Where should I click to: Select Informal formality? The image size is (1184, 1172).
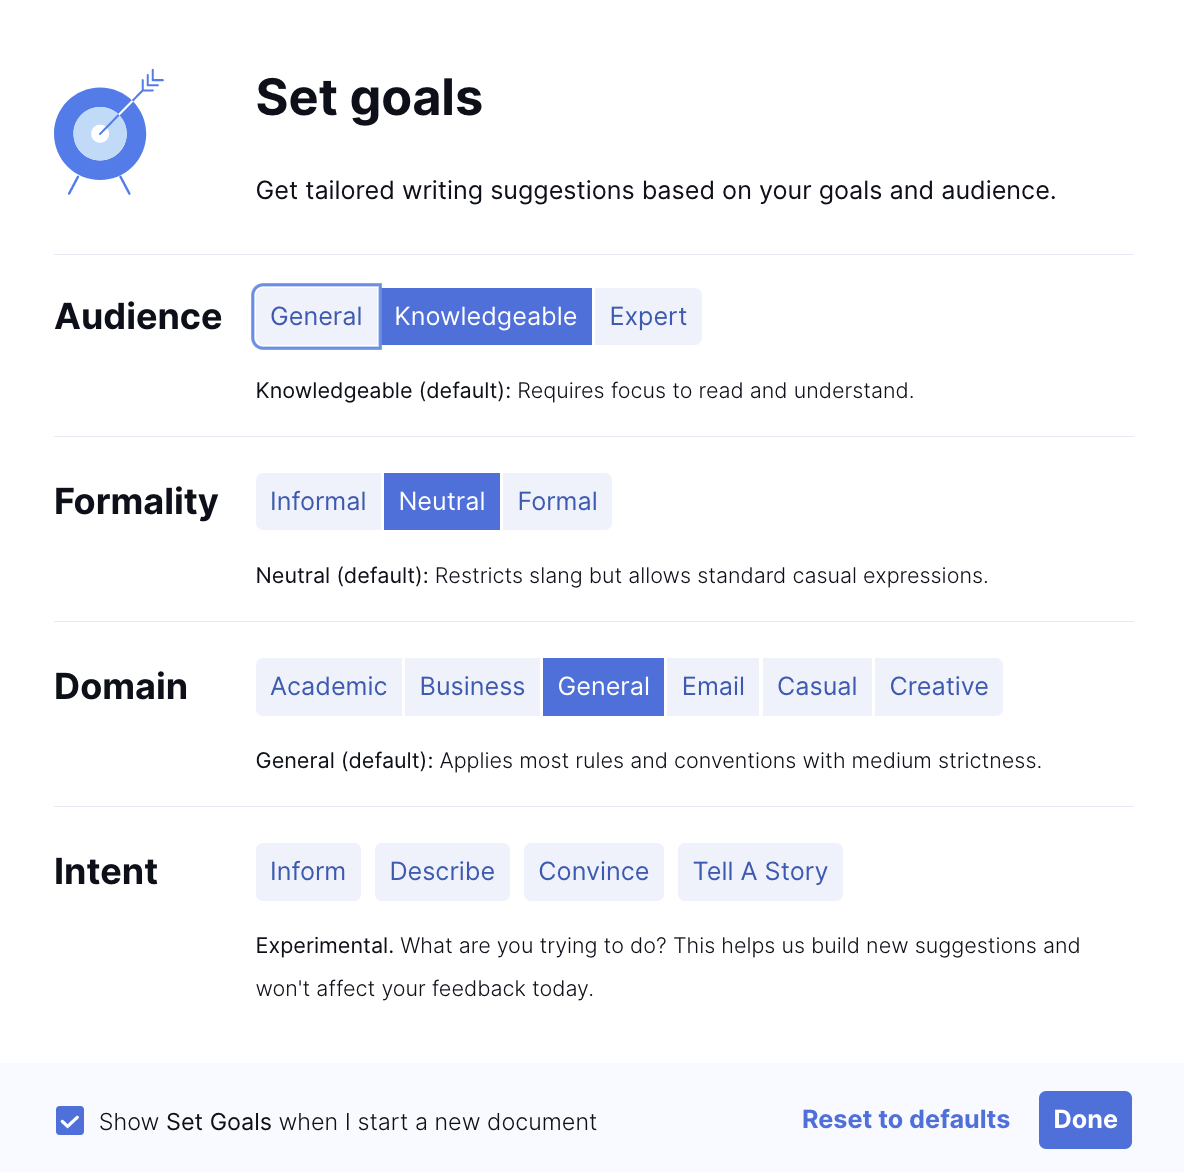[318, 502]
